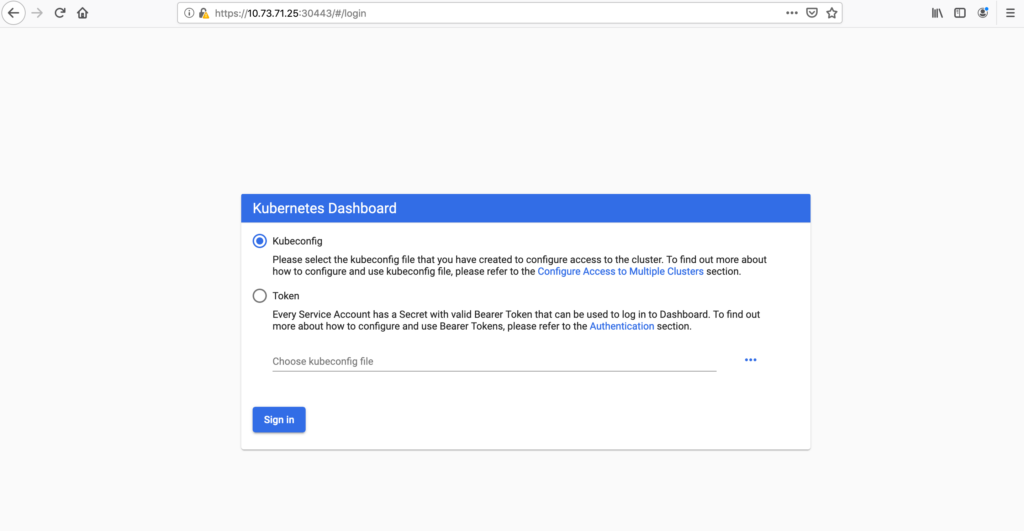The image size is (1024, 531).
Task: Click the browser forward arrow
Action: pyautogui.click(x=37, y=13)
